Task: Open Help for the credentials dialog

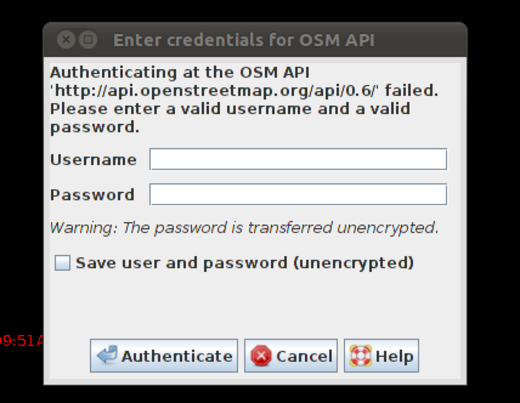Action: pyautogui.click(x=381, y=356)
